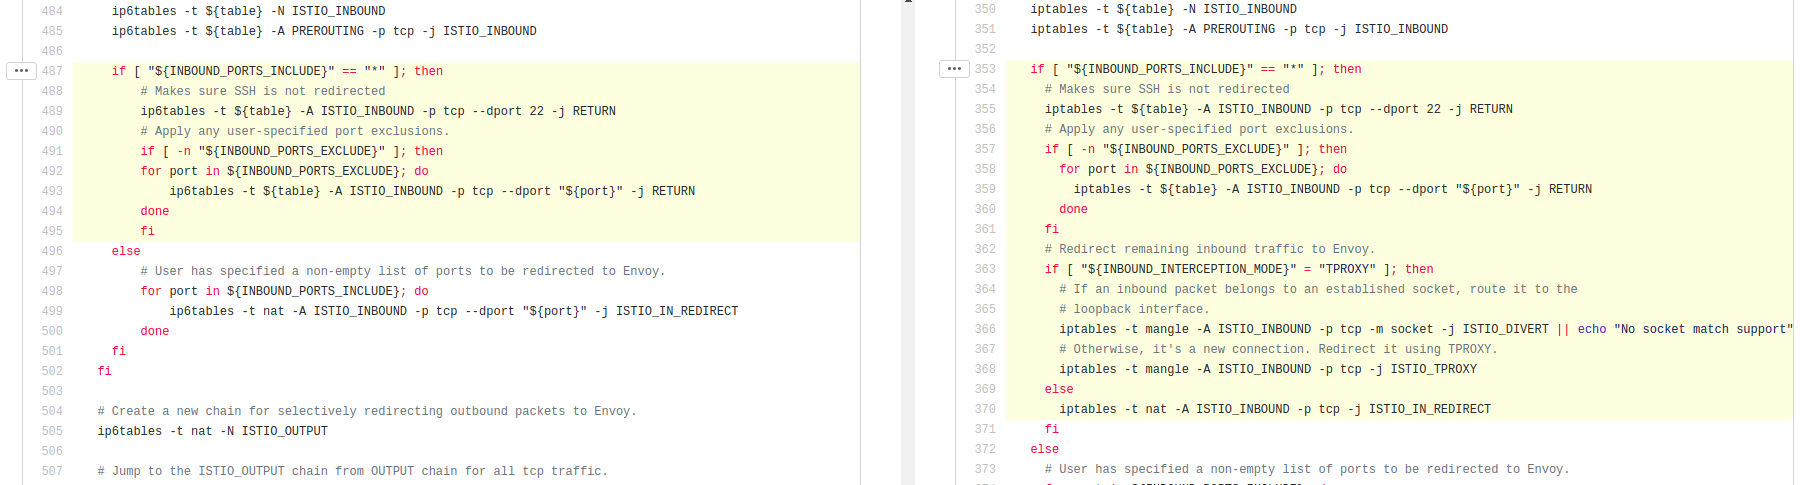Click the ip6tables ISTIO_OUTPUT chain creation line
1817x485 pixels.
point(212,431)
